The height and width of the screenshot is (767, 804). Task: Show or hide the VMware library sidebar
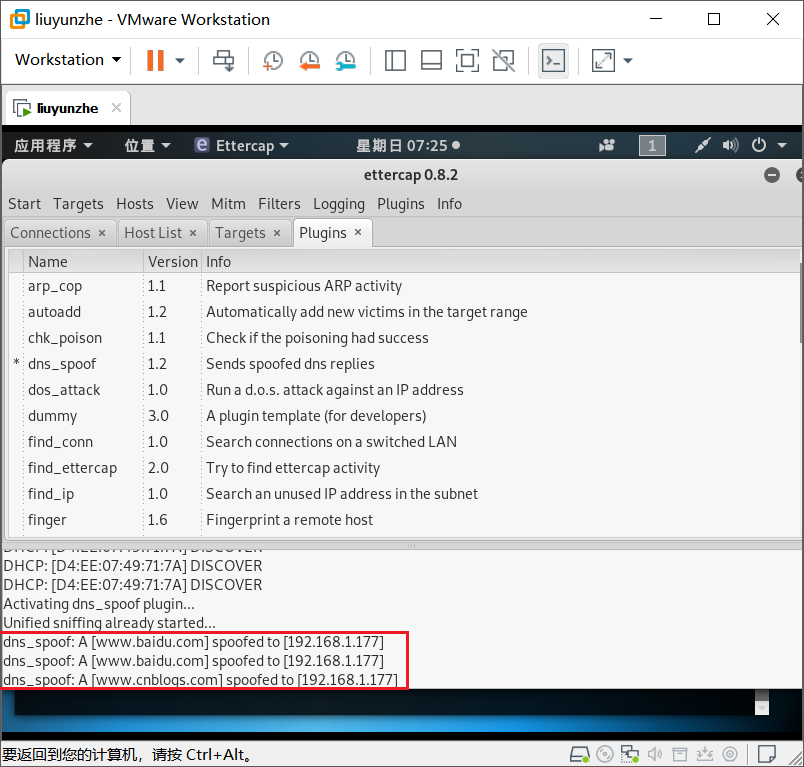(395, 60)
